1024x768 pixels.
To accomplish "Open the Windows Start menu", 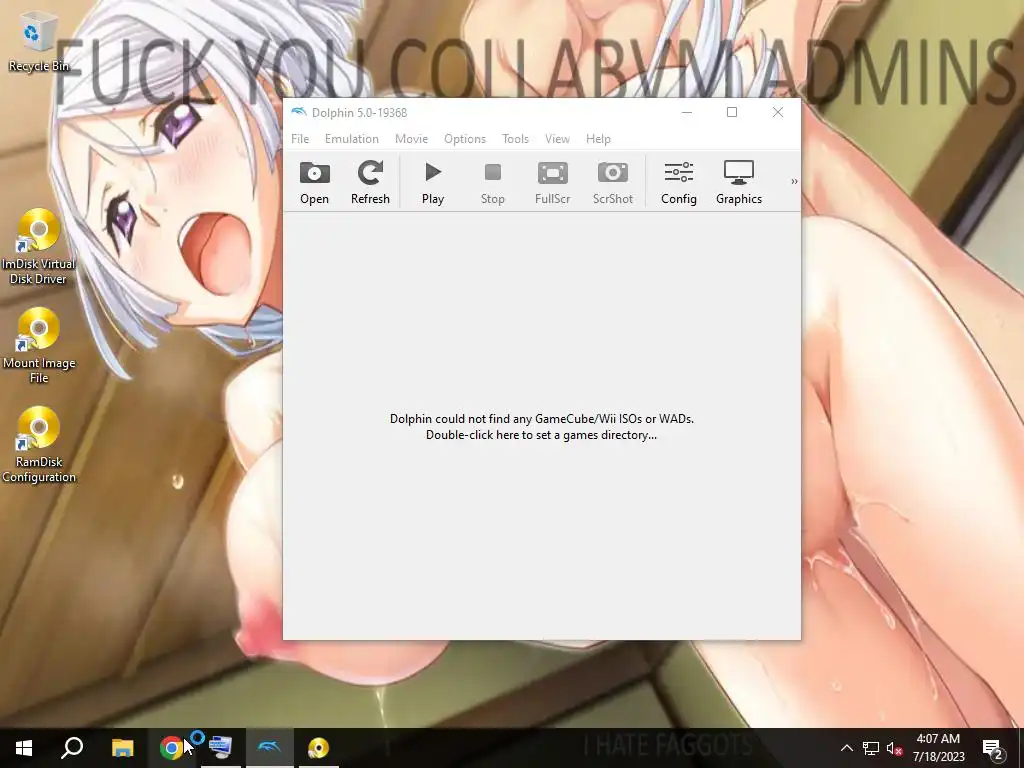I will coord(24,748).
